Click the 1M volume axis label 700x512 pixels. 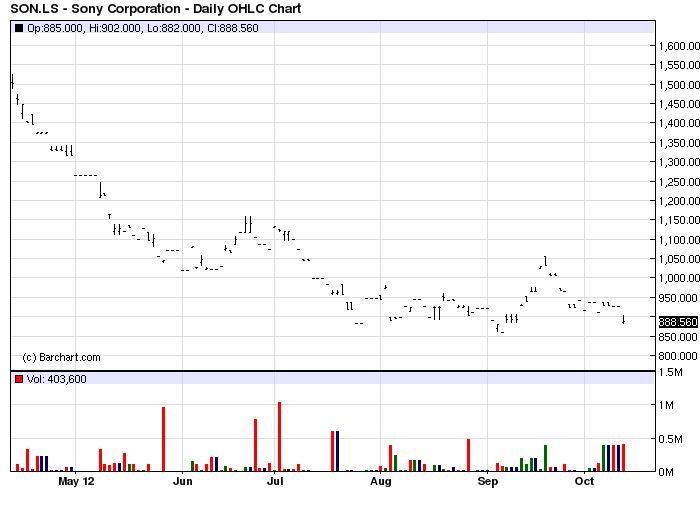click(x=667, y=405)
